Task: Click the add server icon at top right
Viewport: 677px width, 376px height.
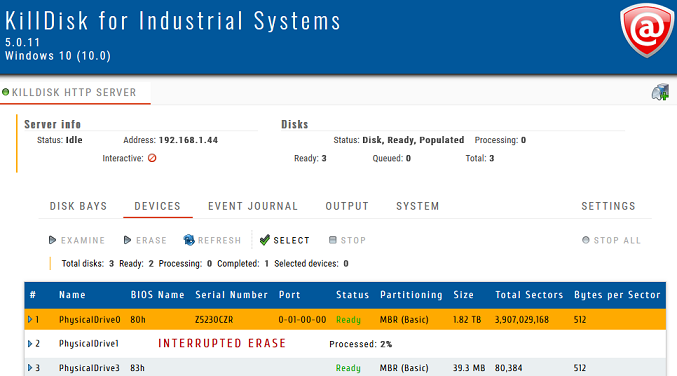Action: point(660,92)
